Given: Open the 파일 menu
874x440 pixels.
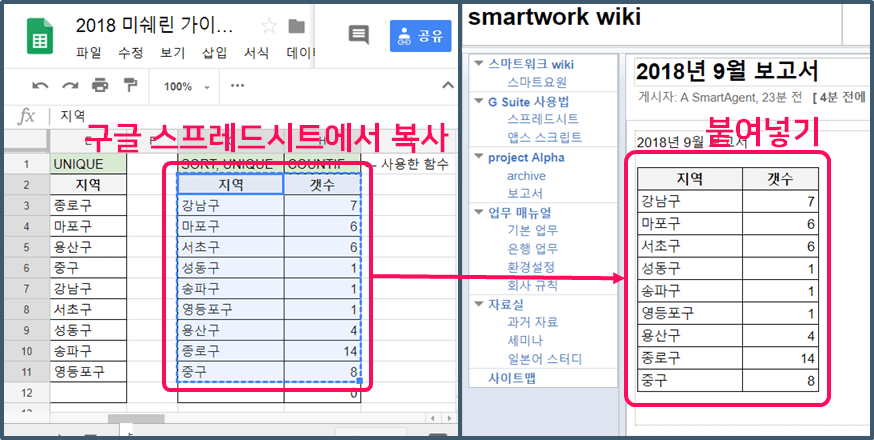Looking at the screenshot, I should (89, 53).
